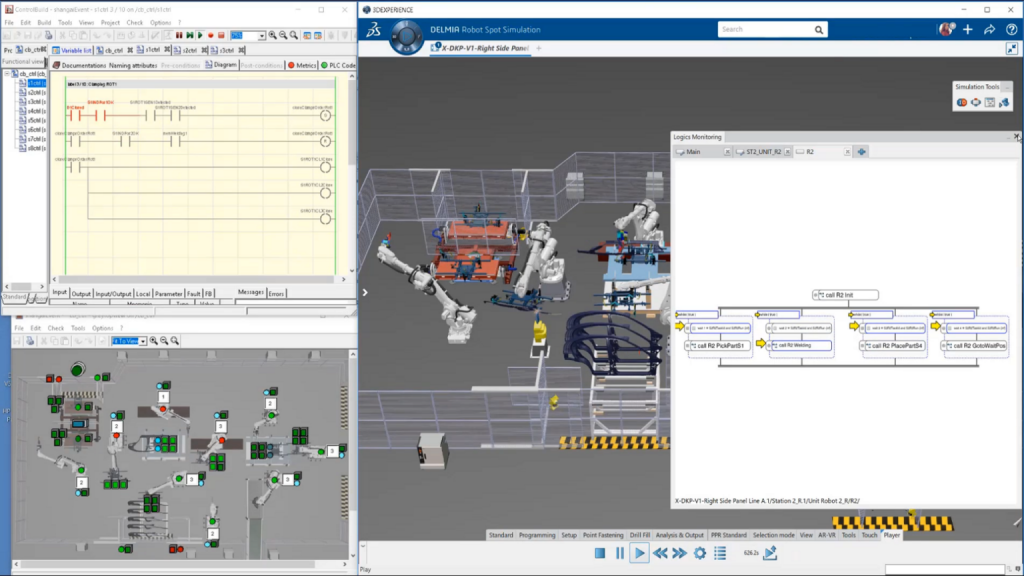Stop the simulation in the player bar

coord(600,553)
